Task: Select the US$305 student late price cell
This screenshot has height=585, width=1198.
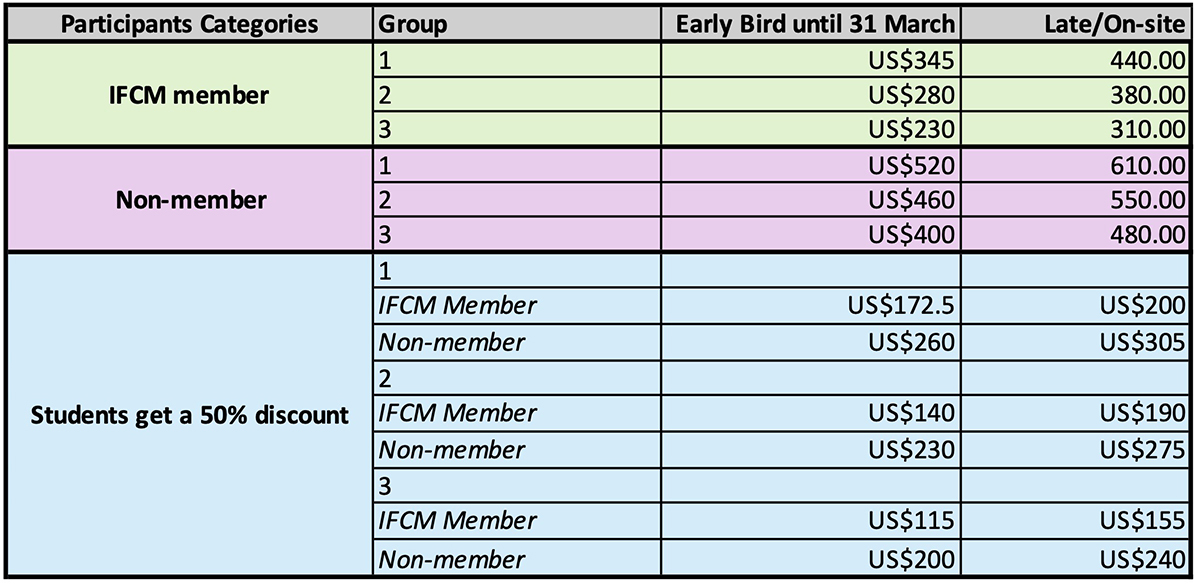Action: (1142, 342)
